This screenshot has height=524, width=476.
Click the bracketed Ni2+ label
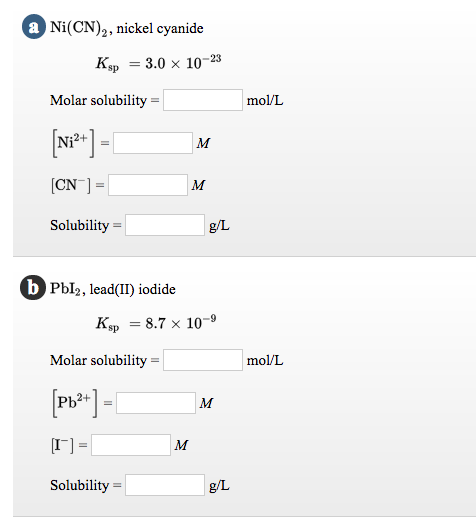tap(73, 143)
